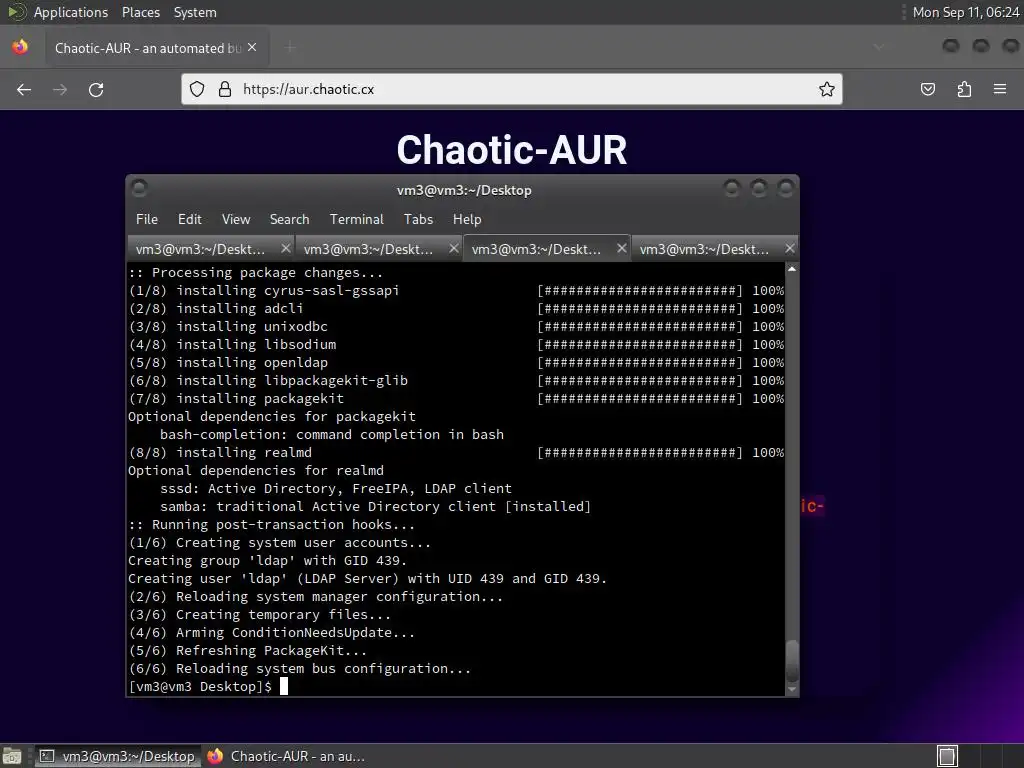Image resolution: width=1024 pixels, height=768 pixels.
Task: Close the Chaotic-AUR browser tab
Action: 252,47
